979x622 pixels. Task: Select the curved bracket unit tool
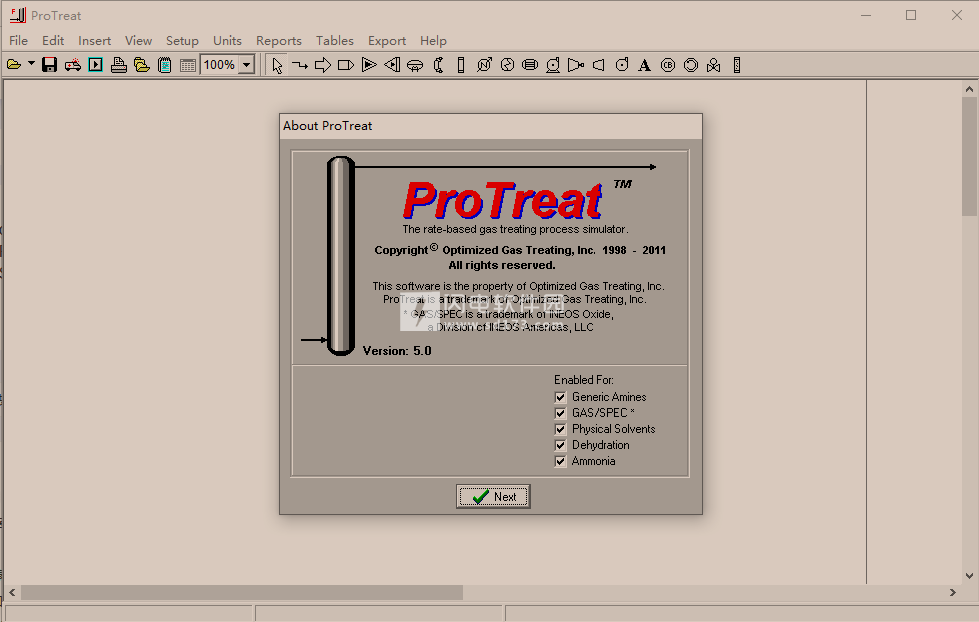[x=438, y=65]
